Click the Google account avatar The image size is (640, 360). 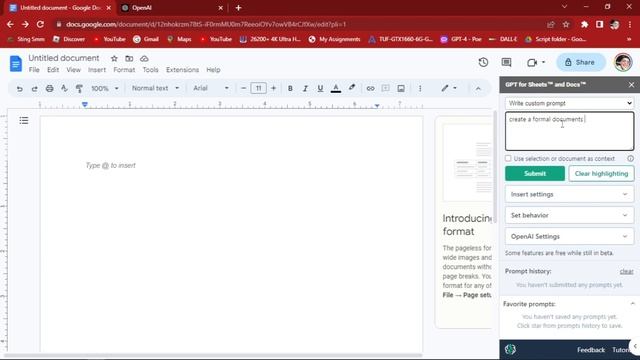pos(623,62)
